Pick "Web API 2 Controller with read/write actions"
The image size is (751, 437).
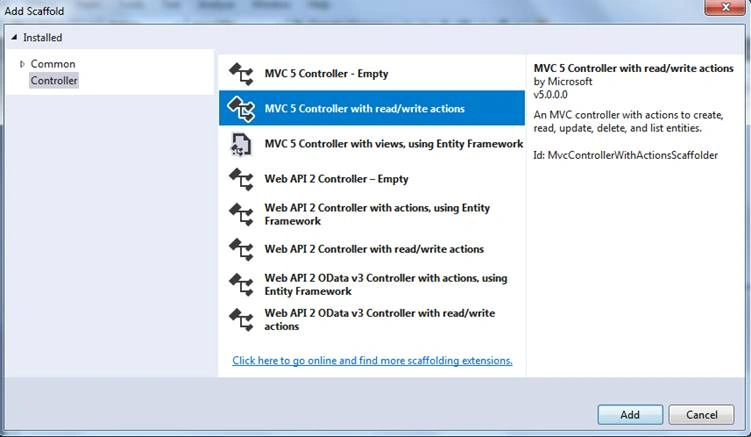point(372,249)
